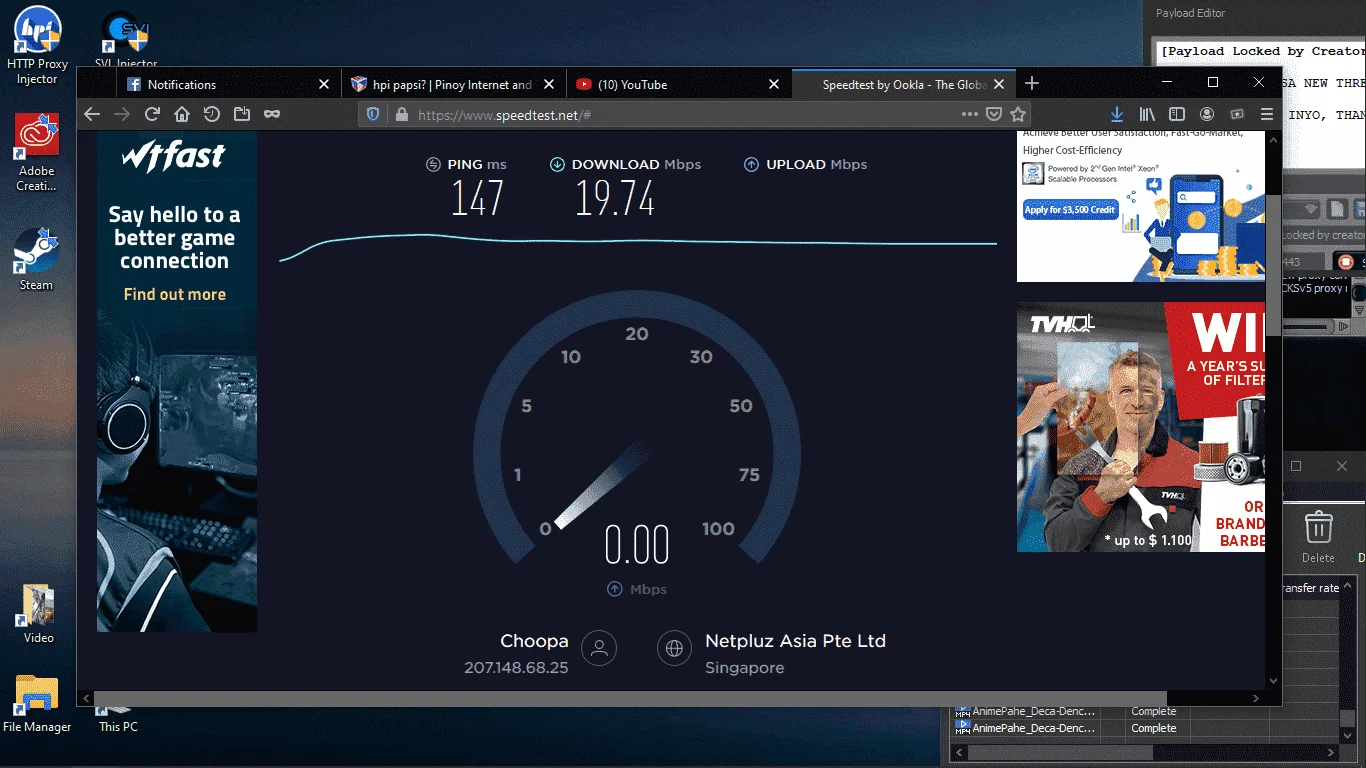This screenshot has height=768, width=1366.
Task: Click Apply for $3,500 Credit button
Action: coord(1069,210)
